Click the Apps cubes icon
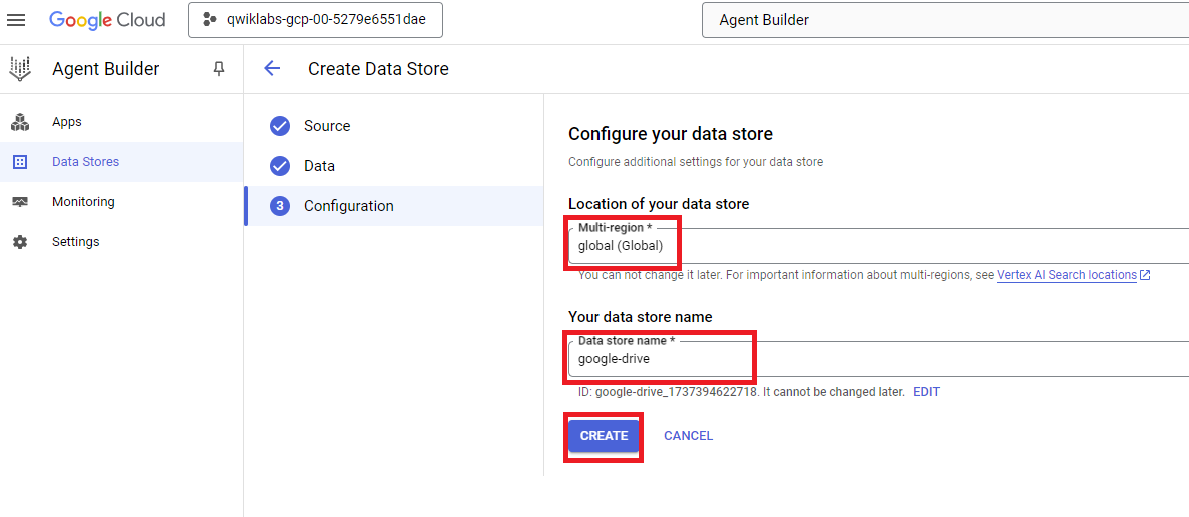Viewport: 1189px width, 517px height. 20,122
